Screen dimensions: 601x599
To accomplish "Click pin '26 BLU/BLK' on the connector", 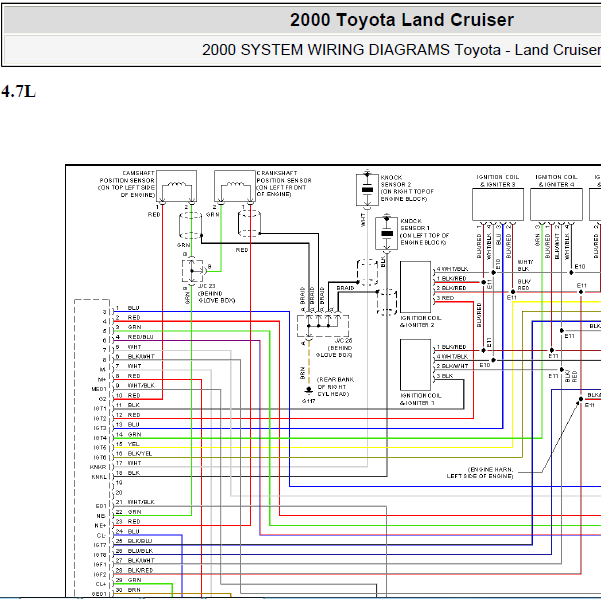I will click(134, 551).
